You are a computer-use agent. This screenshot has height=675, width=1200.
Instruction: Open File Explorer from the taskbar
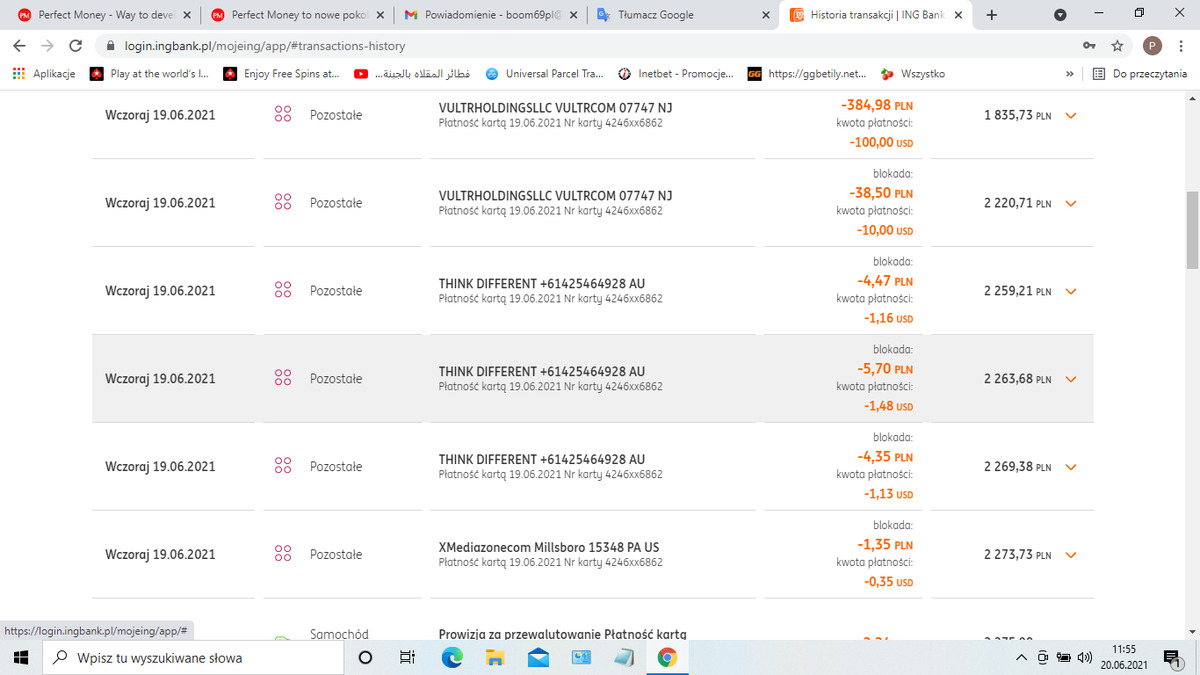pyautogui.click(x=496, y=657)
